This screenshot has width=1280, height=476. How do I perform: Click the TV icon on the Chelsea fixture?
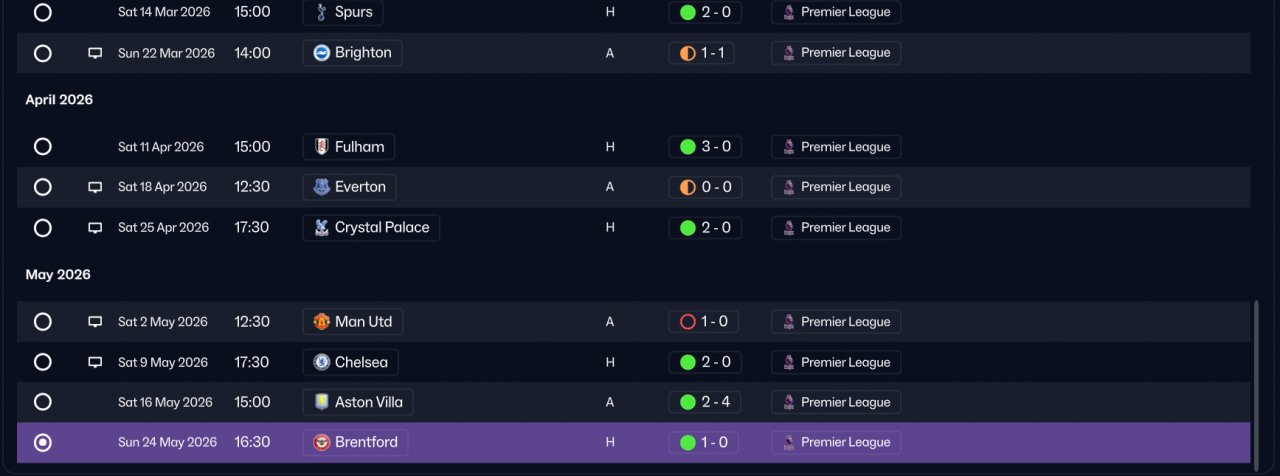95,362
